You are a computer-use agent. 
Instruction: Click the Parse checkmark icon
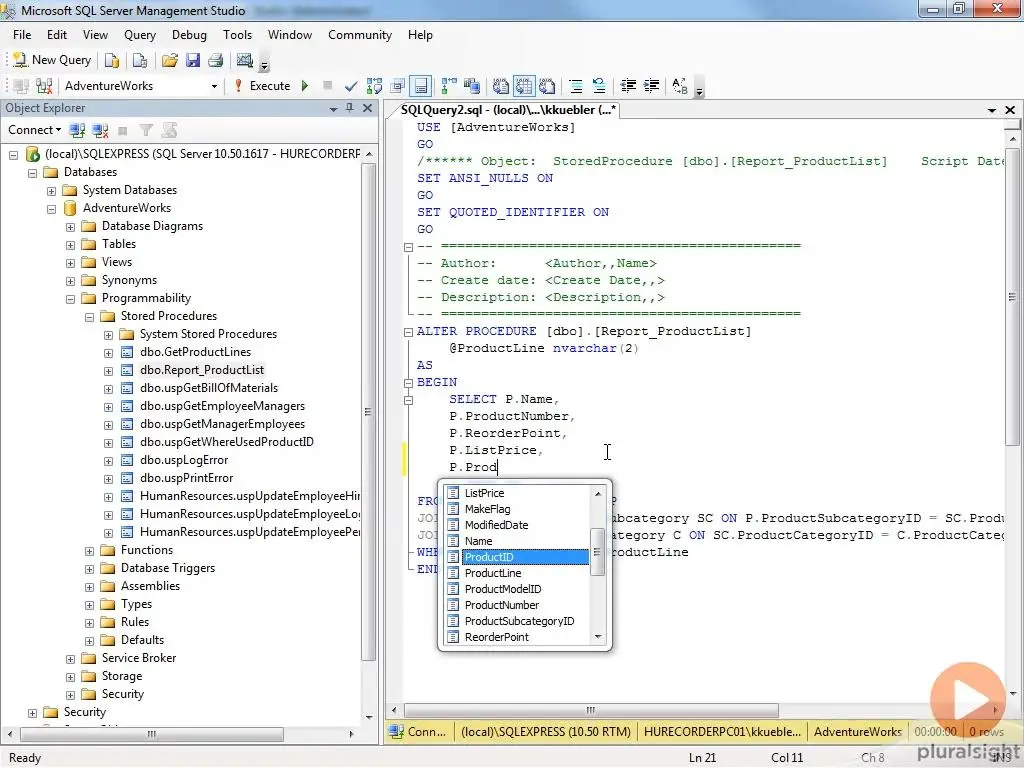tap(351, 86)
